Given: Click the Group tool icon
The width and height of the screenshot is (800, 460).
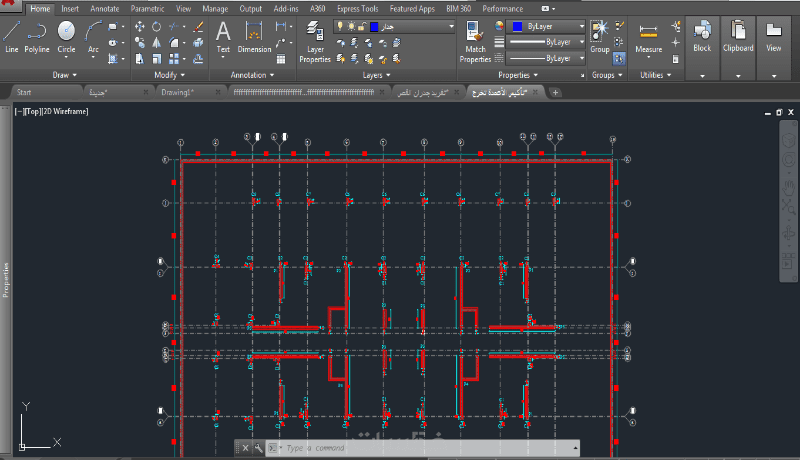Looking at the screenshot, I should click(x=599, y=37).
